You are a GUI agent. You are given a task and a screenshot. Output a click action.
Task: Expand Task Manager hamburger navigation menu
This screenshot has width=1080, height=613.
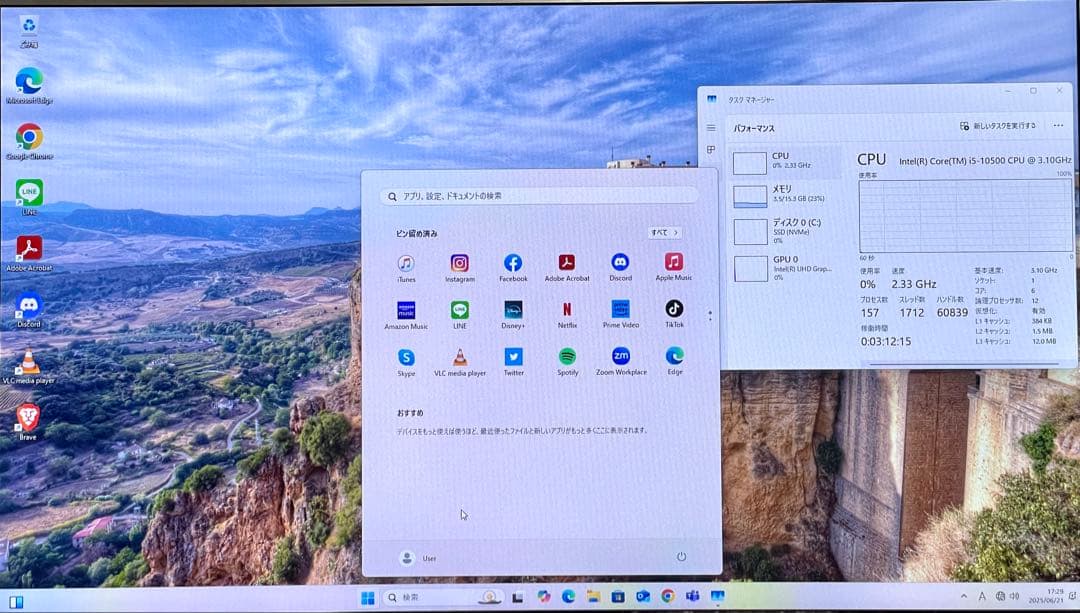711,128
